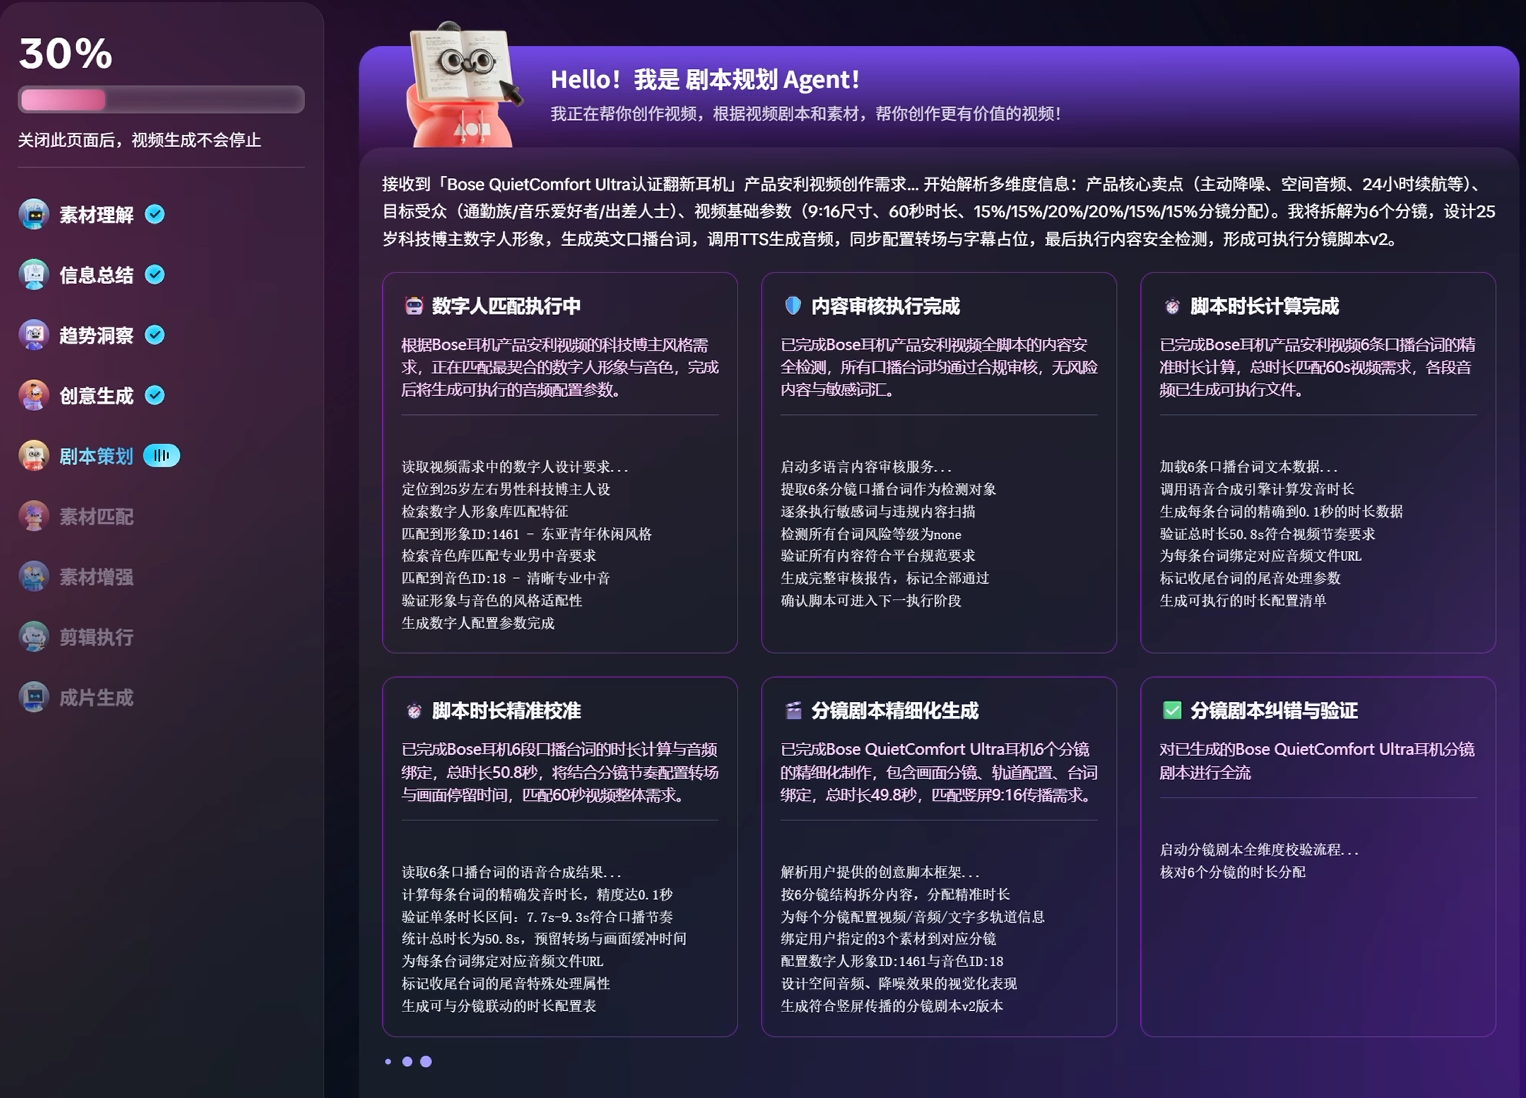Click the agent avatar next to the greeting
Viewport: 1526px width, 1098px height.
pyautogui.click(x=460, y=85)
